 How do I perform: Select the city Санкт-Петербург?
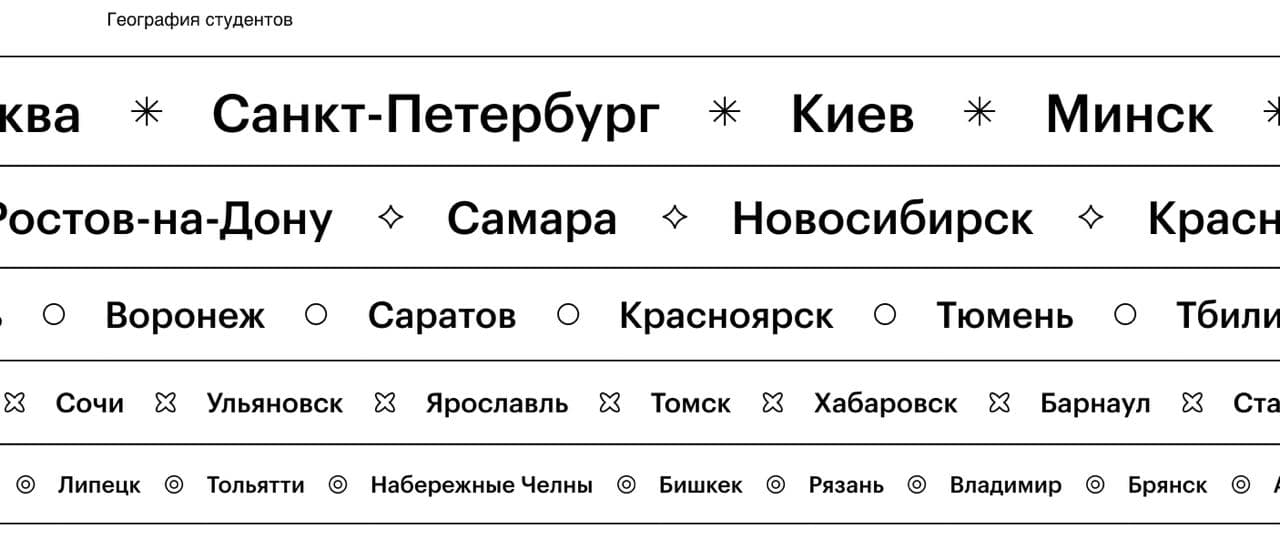(436, 114)
